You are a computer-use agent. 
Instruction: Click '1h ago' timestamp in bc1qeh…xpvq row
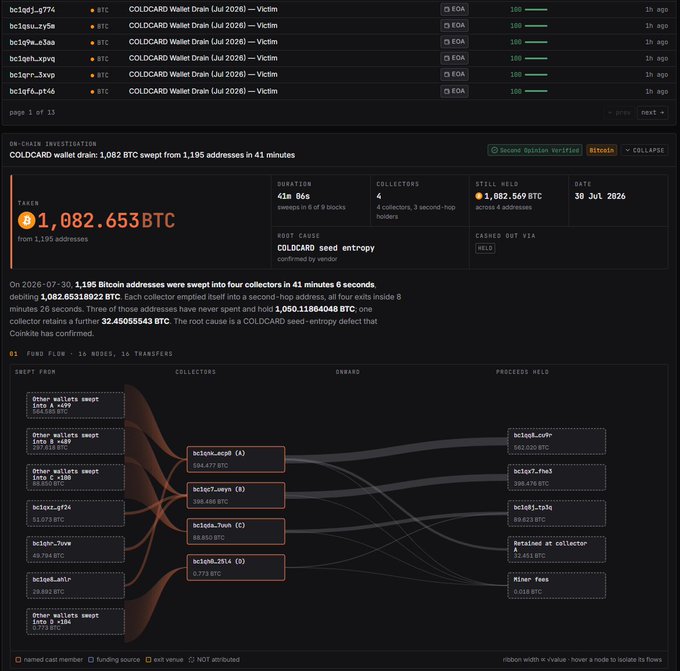click(x=656, y=59)
